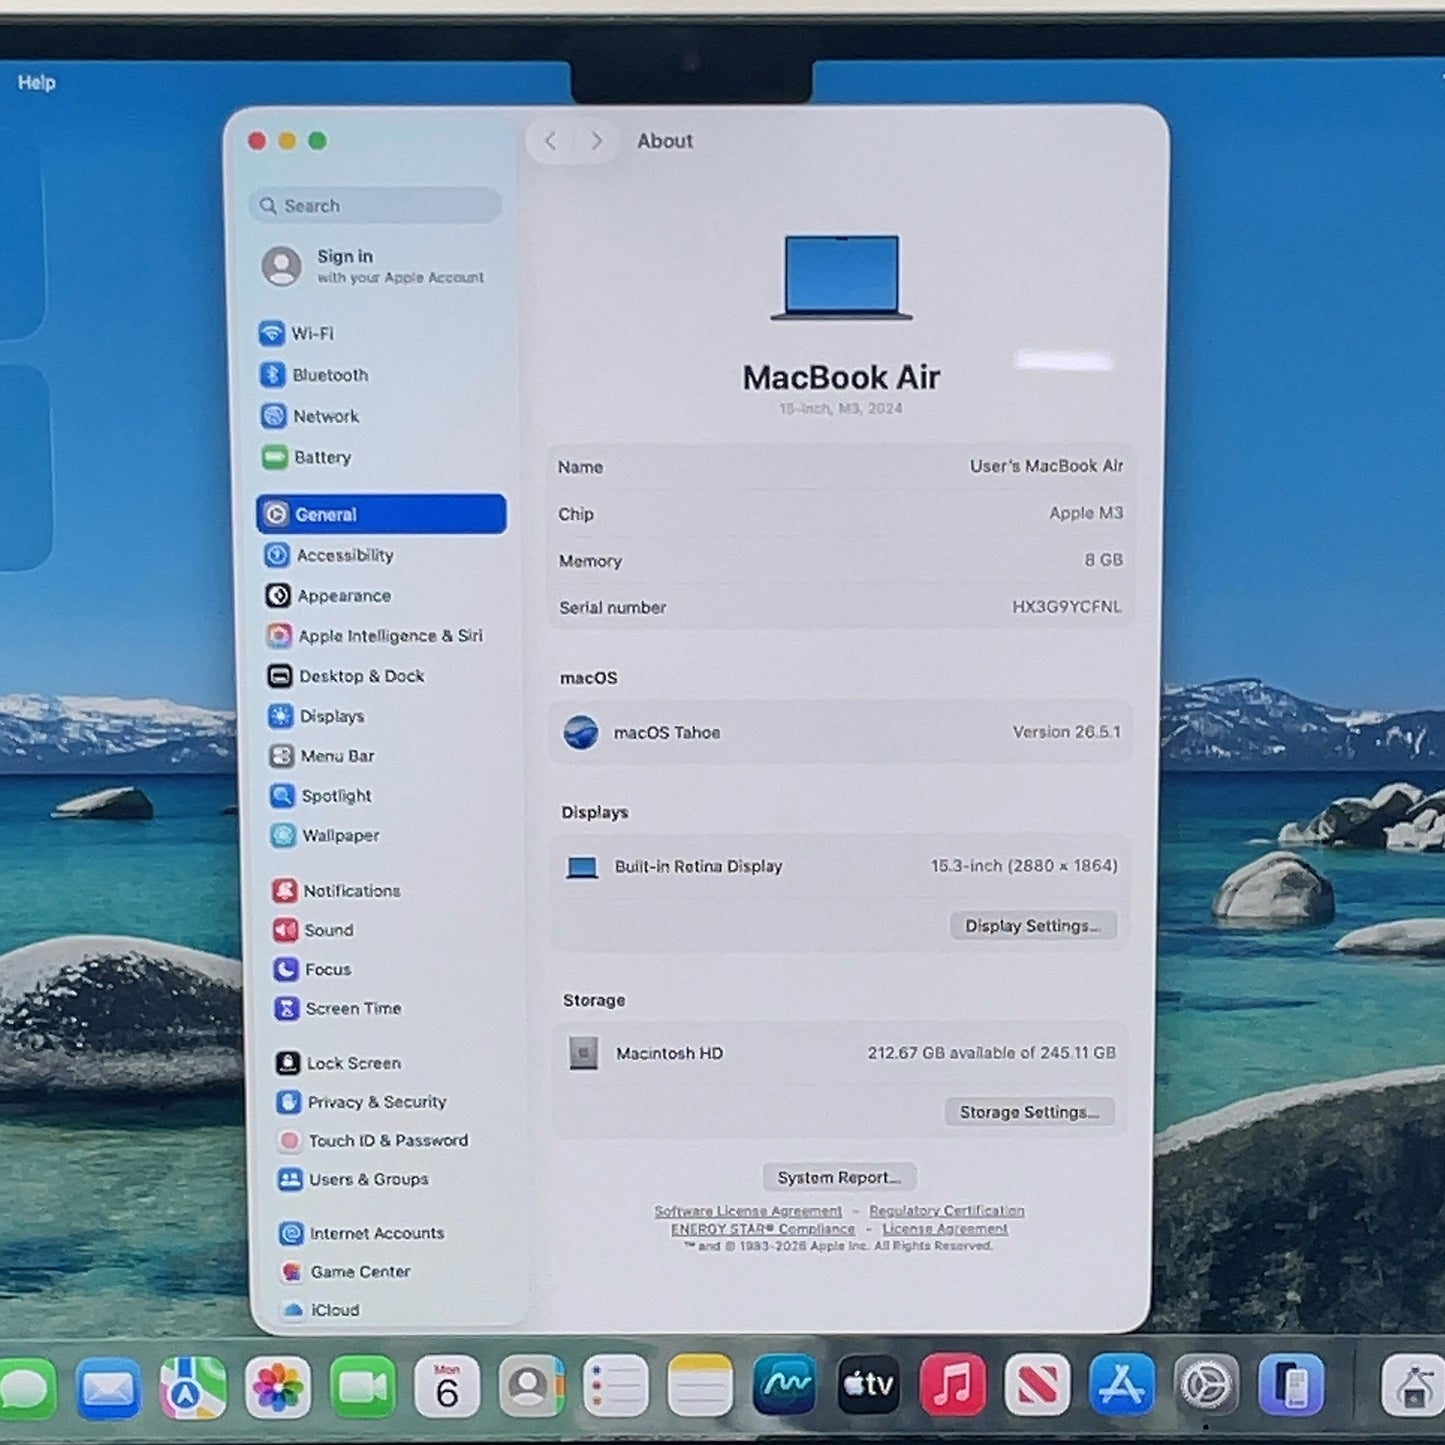This screenshot has width=1445, height=1445.
Task: Open the Help menu in menu bar
Action: (37, 83)
